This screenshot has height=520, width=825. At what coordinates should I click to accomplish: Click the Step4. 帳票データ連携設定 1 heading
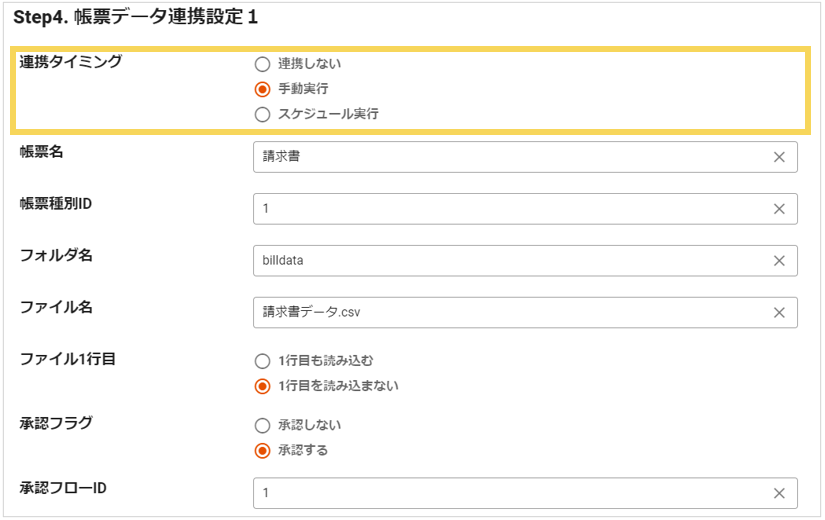(137, 18)
